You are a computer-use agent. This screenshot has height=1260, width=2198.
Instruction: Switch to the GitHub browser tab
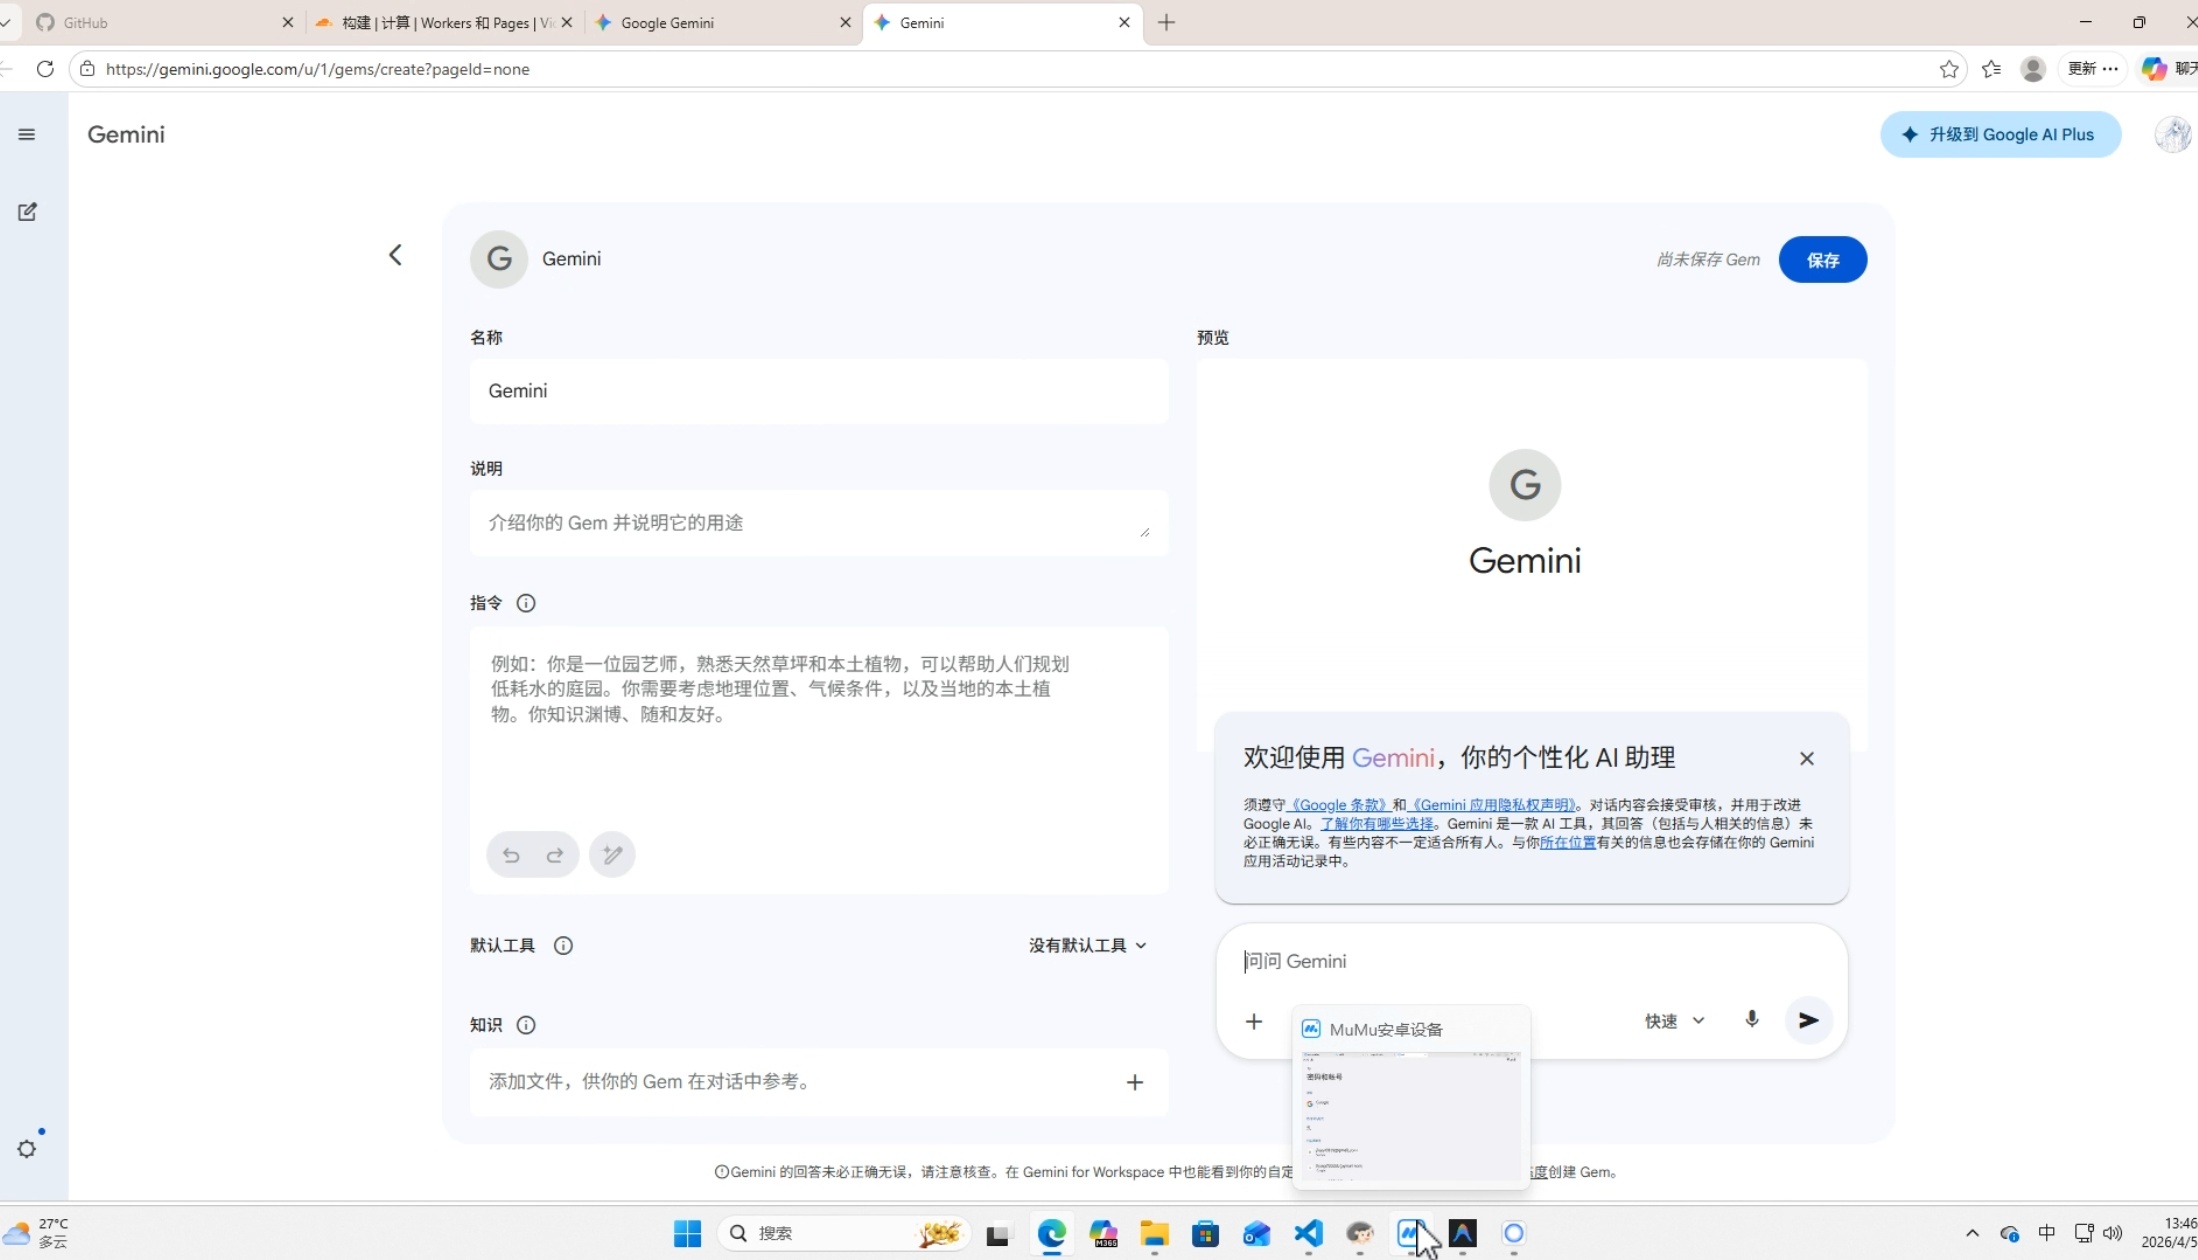pos(150,22)
